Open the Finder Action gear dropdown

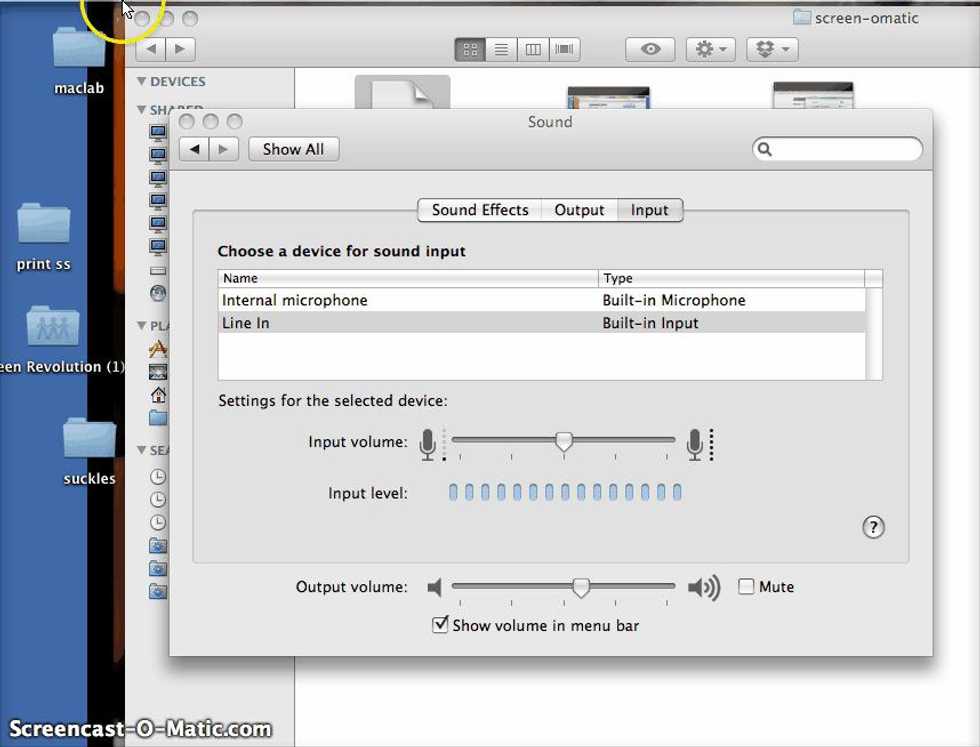click(x=712, y=49)
